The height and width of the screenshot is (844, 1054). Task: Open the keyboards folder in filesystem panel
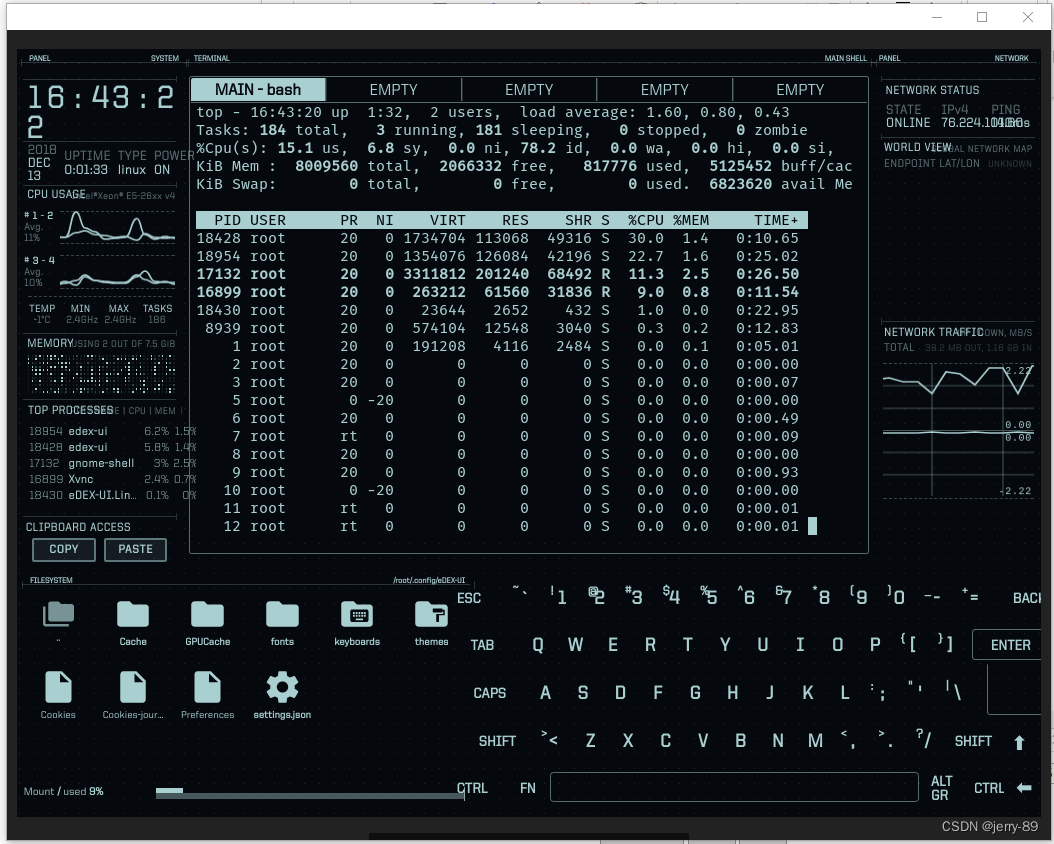(357, 613)
